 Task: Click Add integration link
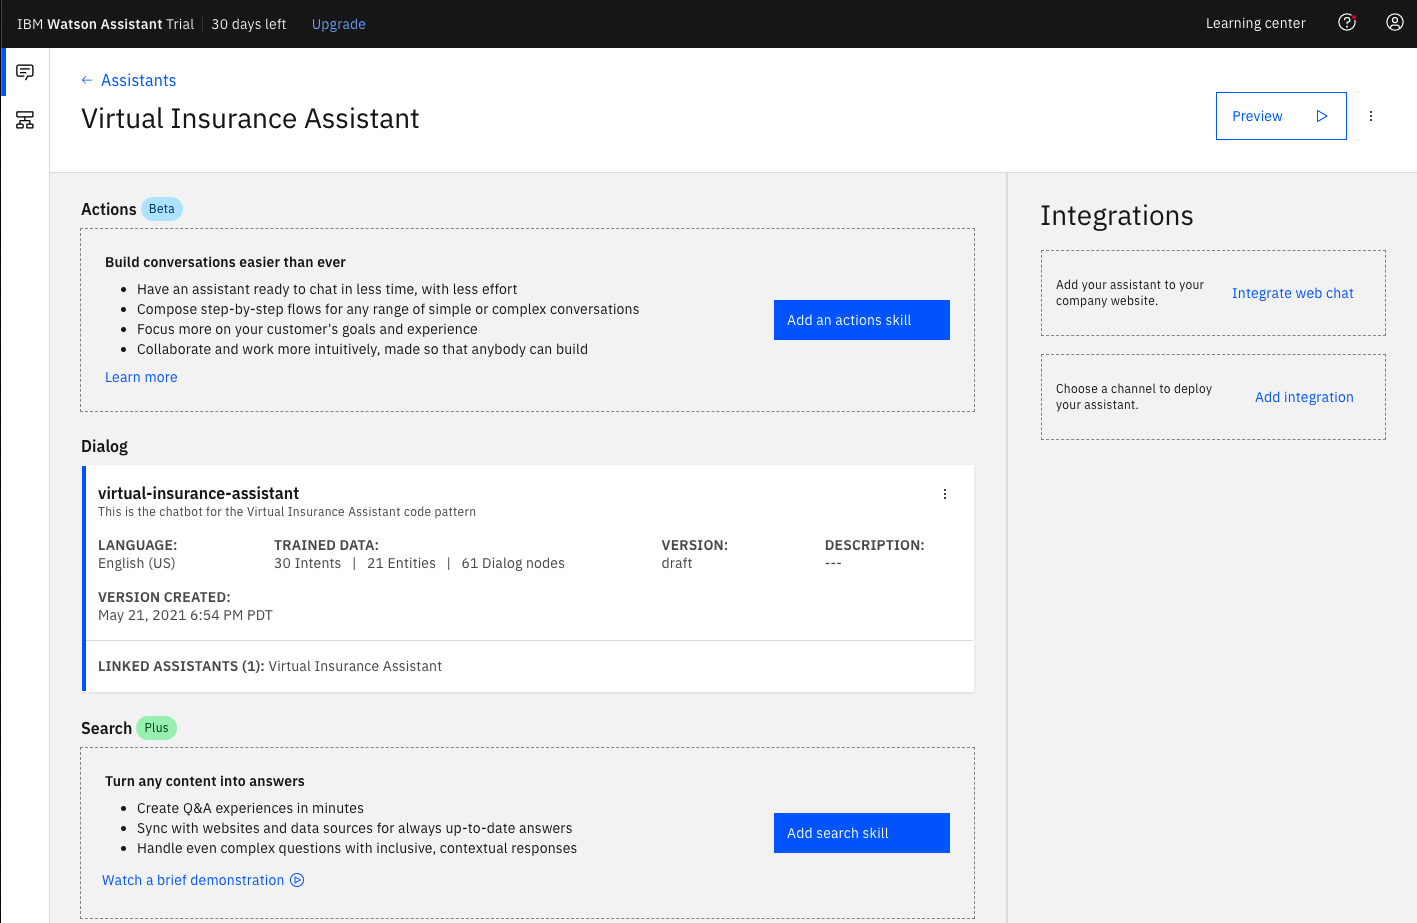point(1304,397)
